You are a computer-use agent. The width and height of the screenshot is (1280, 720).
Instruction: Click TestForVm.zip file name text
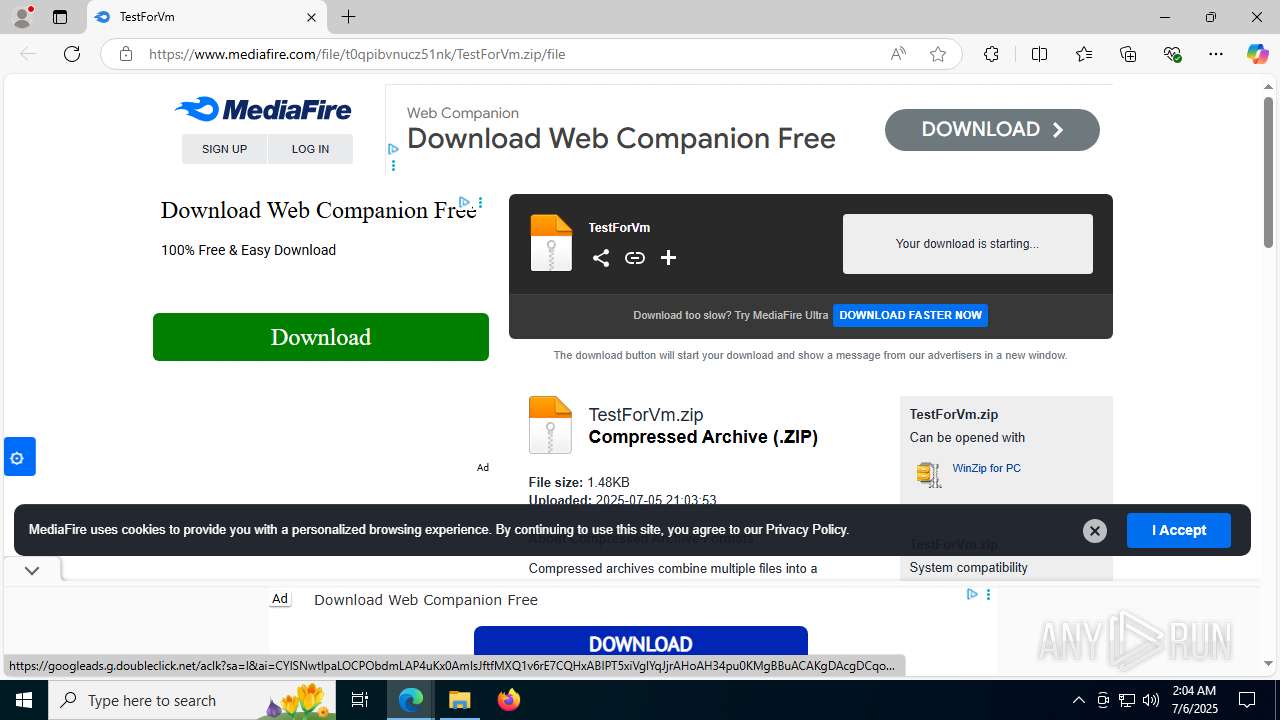pos(646,414)
